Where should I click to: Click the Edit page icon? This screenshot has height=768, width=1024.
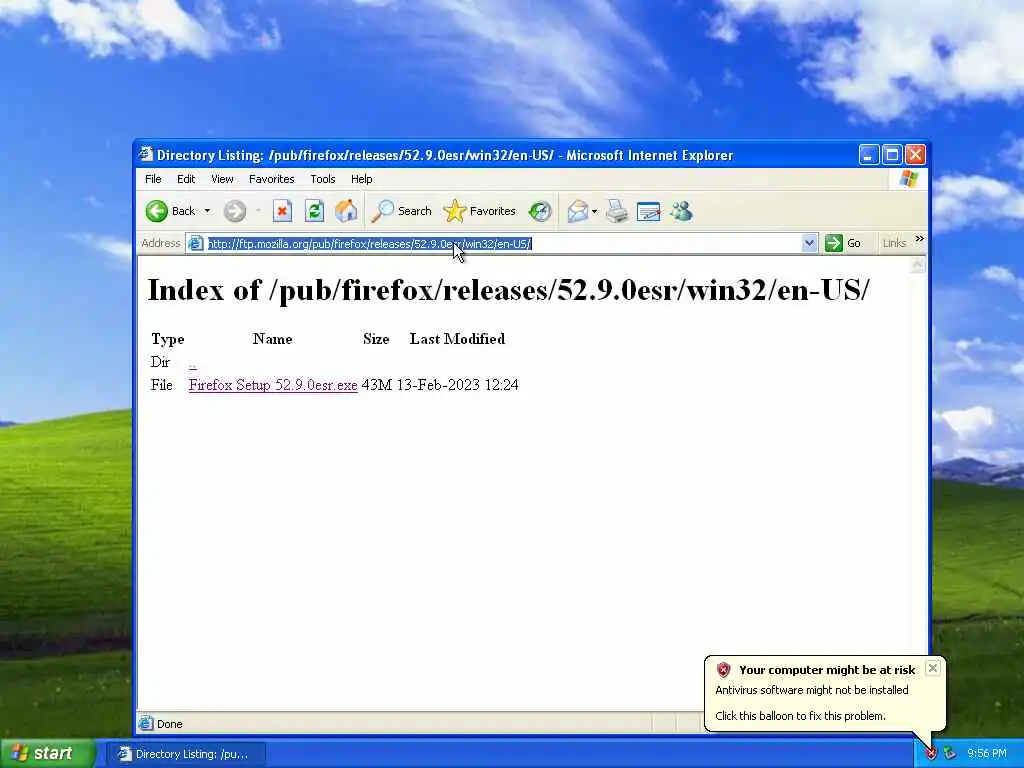648,211
